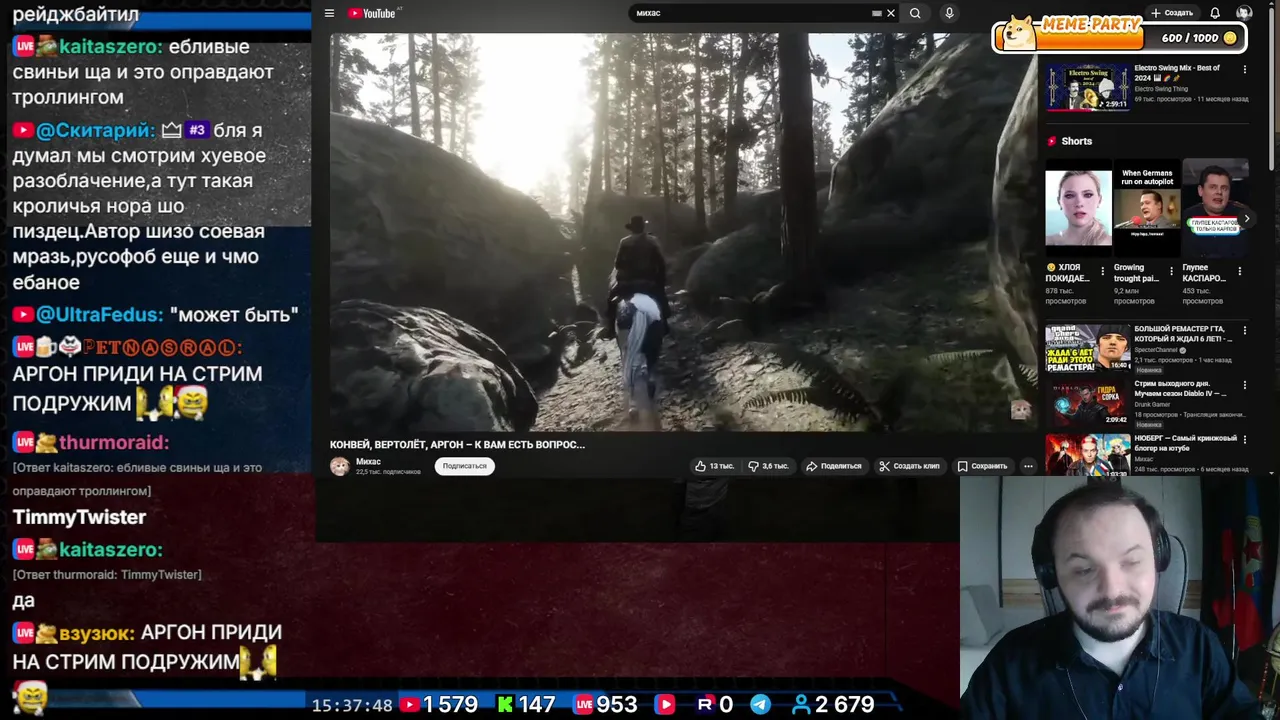Run the search with the magnifier icon
This screenshot has width=1280, height=720.
[x=915, y=13]
